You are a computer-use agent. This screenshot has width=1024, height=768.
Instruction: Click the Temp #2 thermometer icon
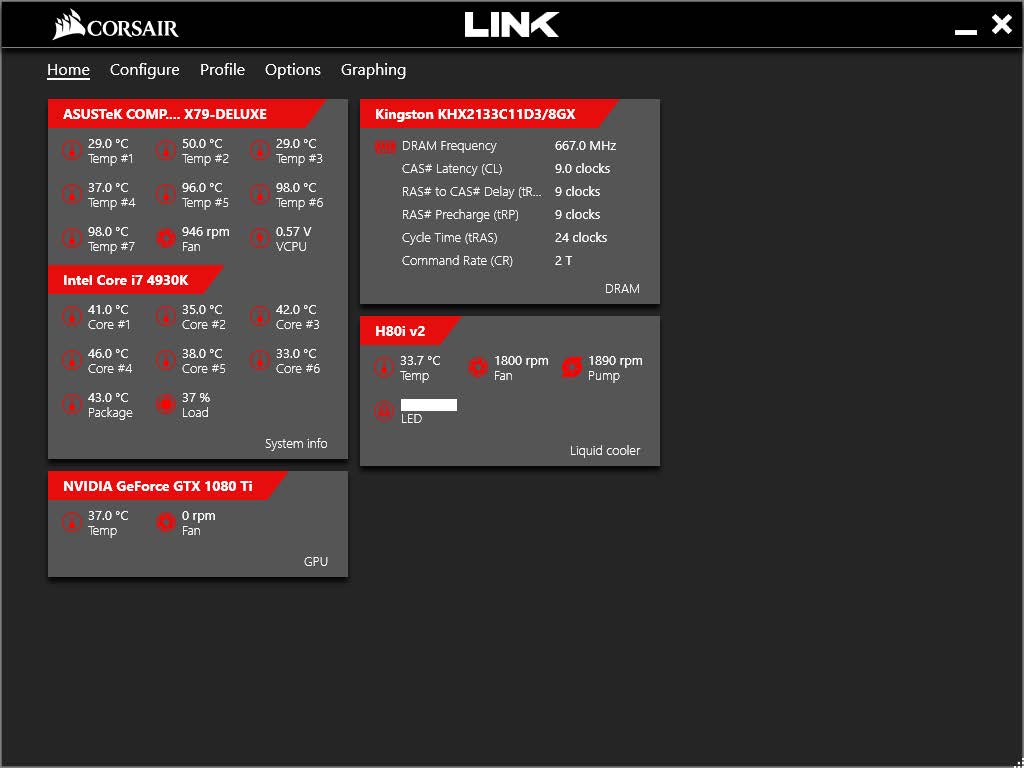166,150
